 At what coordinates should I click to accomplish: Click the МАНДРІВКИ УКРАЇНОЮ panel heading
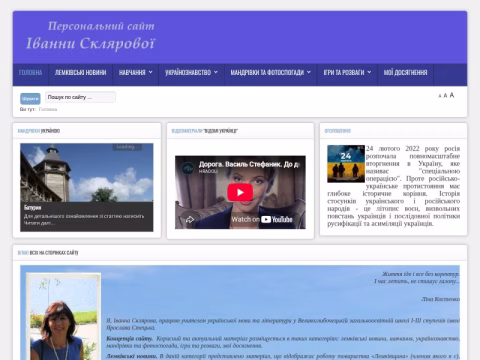click(39, 131)
